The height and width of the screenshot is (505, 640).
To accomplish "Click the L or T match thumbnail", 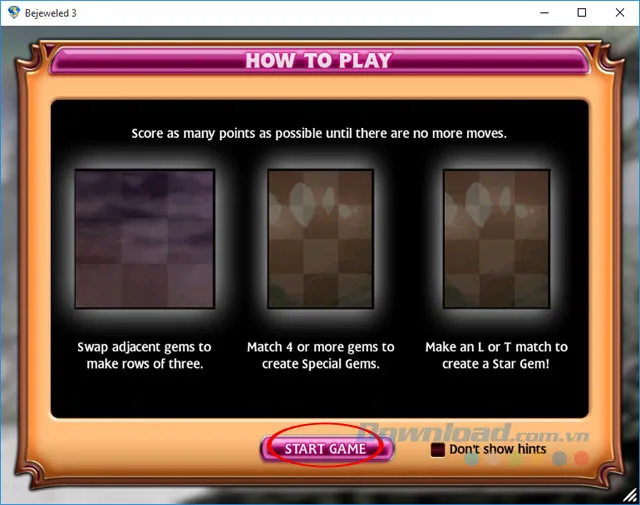I will [x=496, y=239].
